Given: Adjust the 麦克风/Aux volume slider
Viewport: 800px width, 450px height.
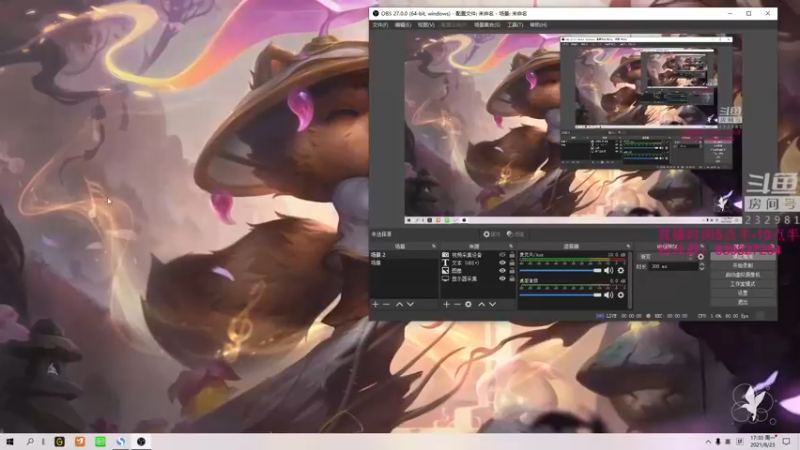Looking at the screenshot, I should (x=560, y=270).
